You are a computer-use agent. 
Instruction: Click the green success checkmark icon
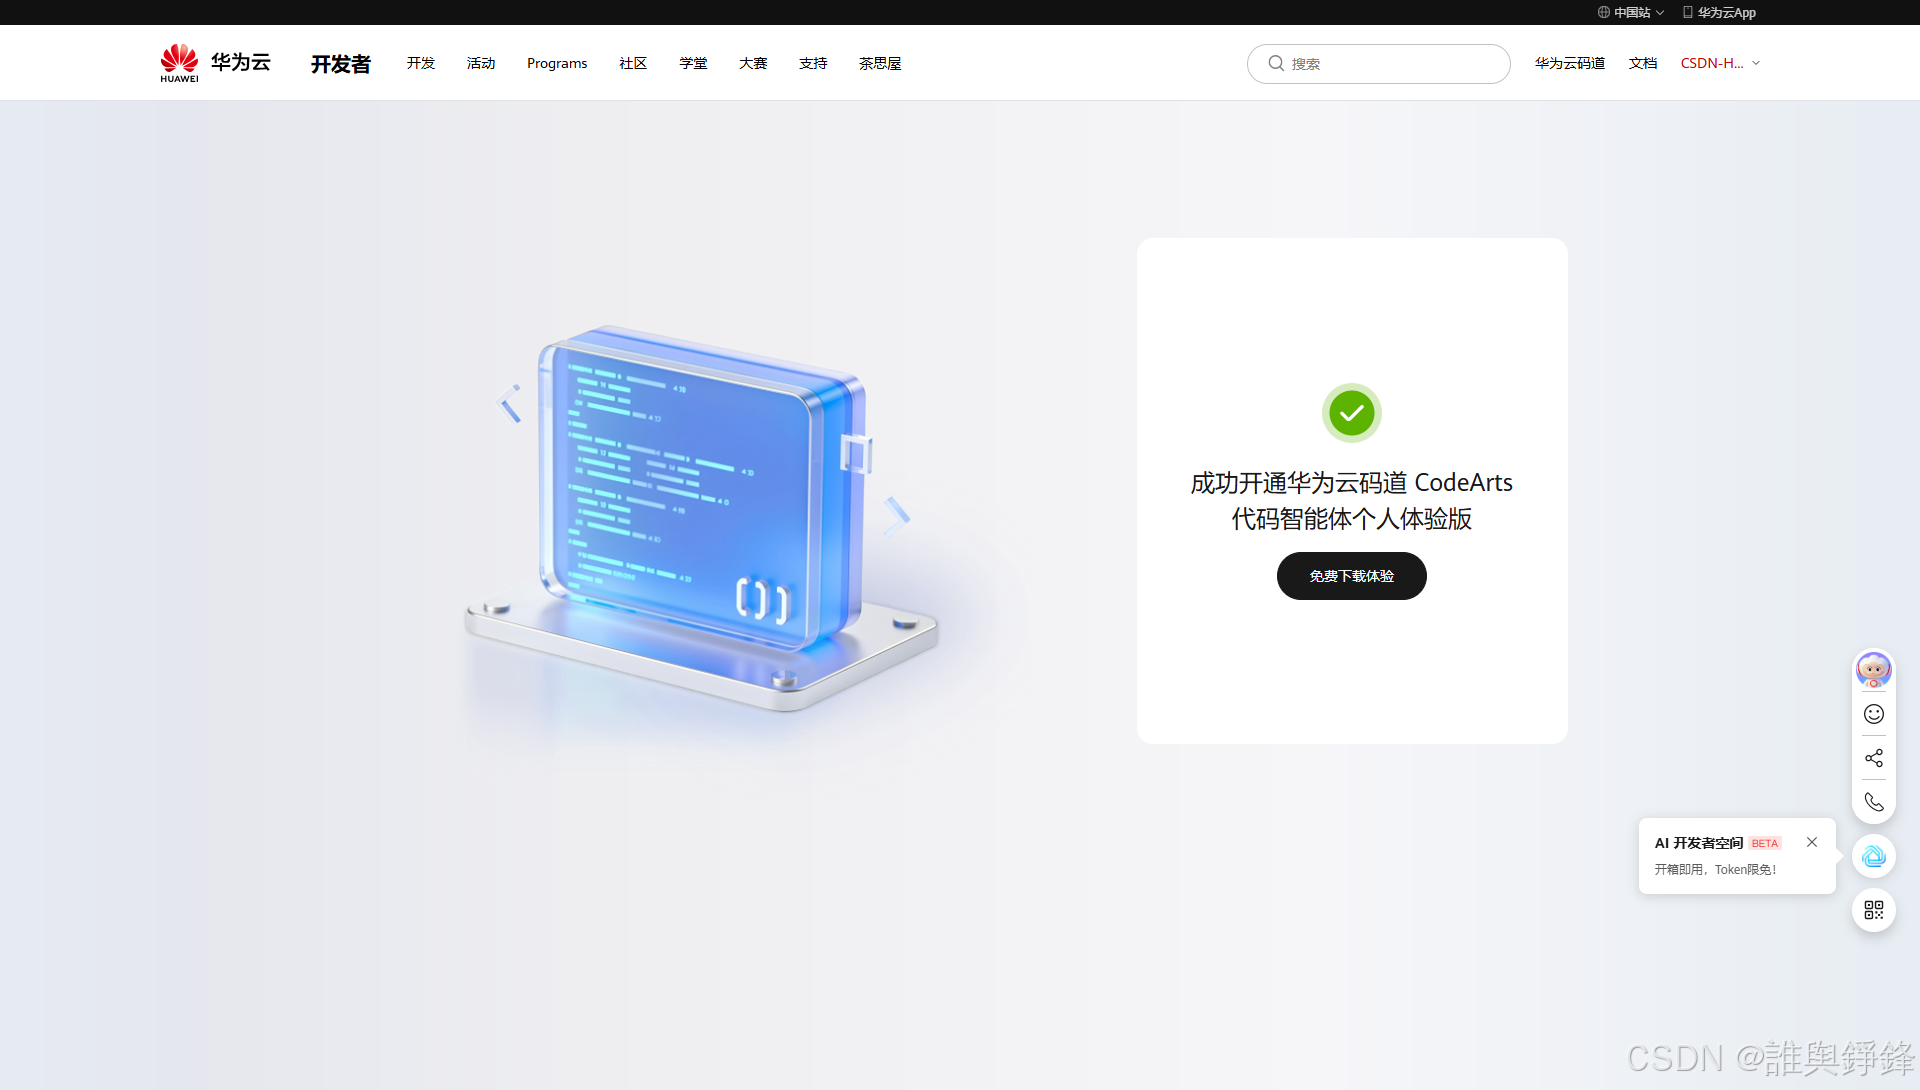click(1352, 413)
